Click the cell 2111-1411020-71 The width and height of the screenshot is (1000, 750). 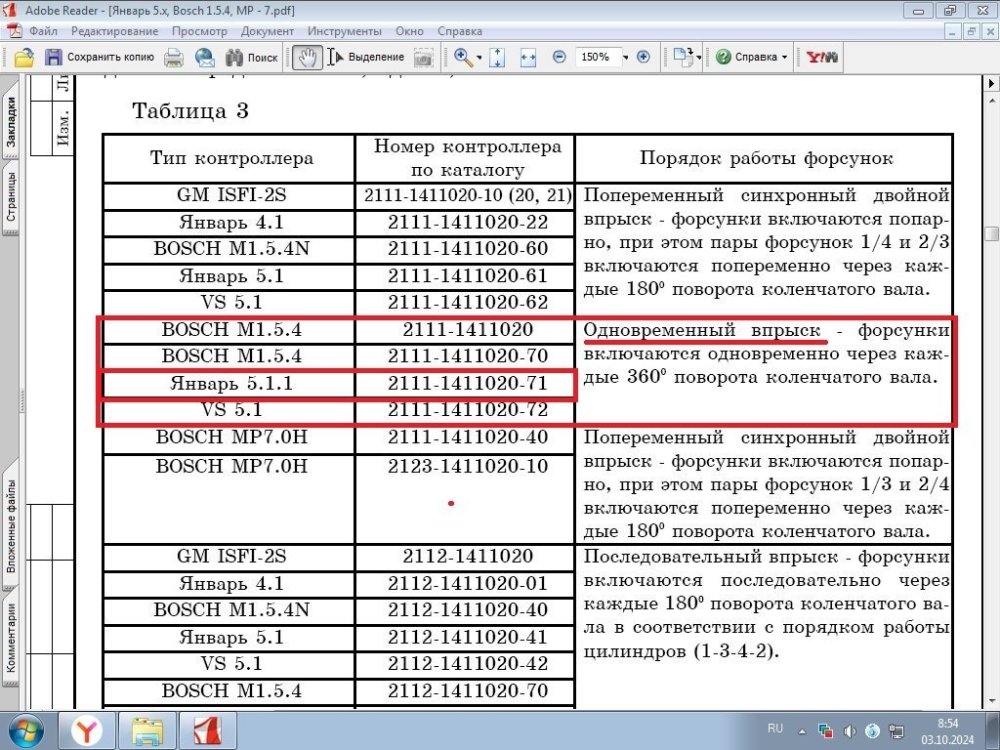467,383
